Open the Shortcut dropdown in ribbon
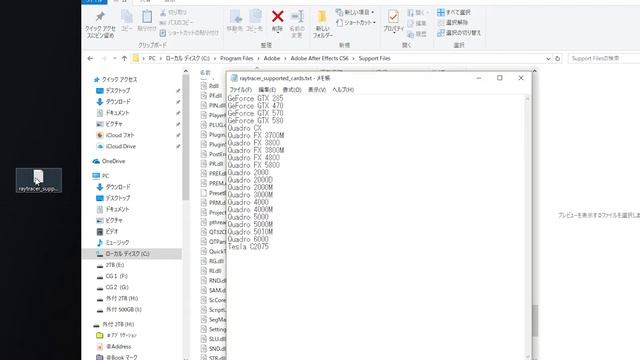640x360 pixels. pyautogui.click(x=356, y=22)
